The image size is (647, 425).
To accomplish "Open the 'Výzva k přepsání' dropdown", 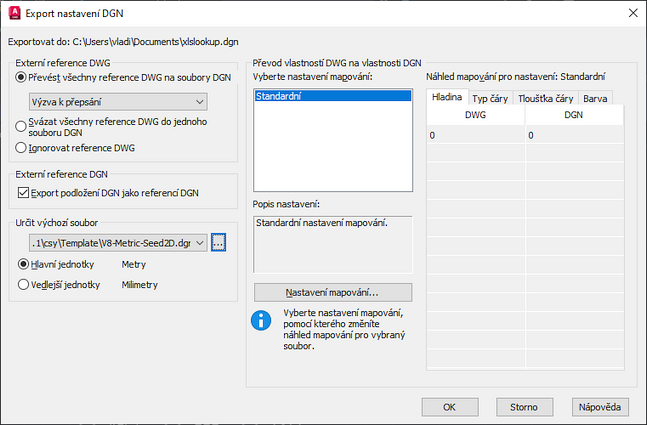I will click(x=117, y=101).
